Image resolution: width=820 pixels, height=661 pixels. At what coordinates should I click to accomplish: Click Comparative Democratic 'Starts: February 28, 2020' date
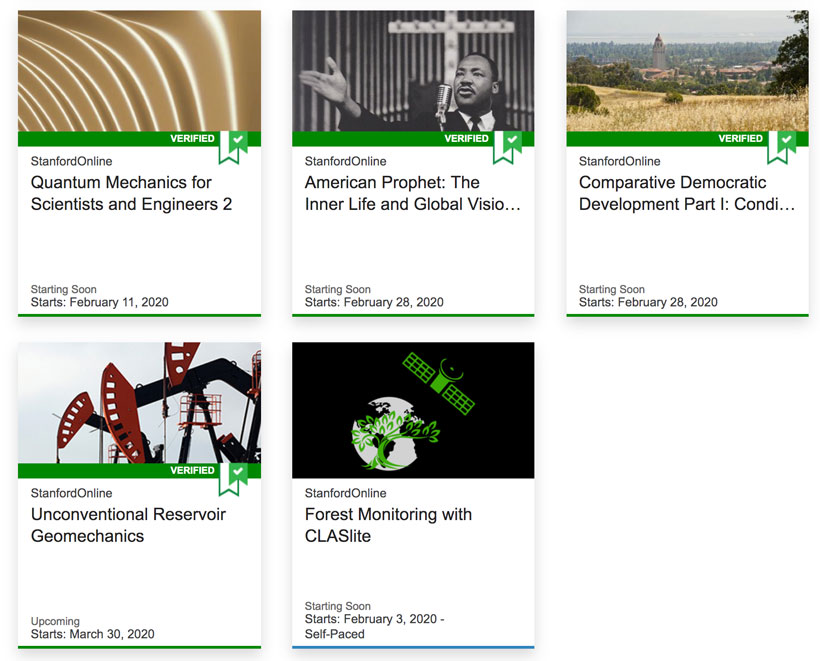tap(648, 302)
